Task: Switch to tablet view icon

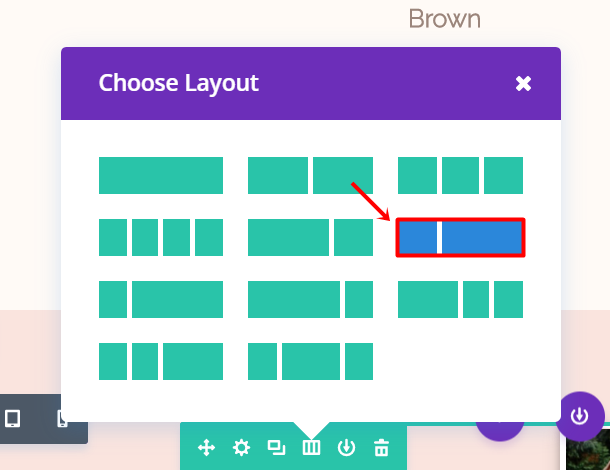Action: 13,418
